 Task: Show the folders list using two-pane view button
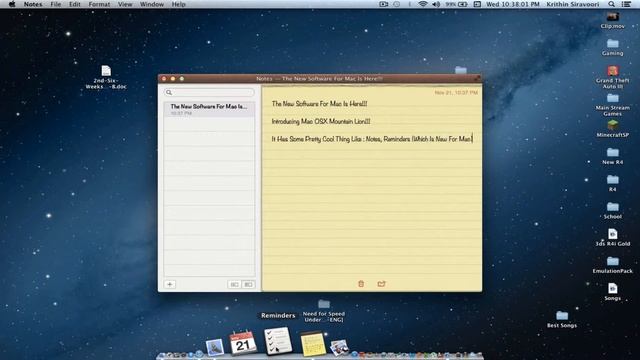(x=248, y=284)
